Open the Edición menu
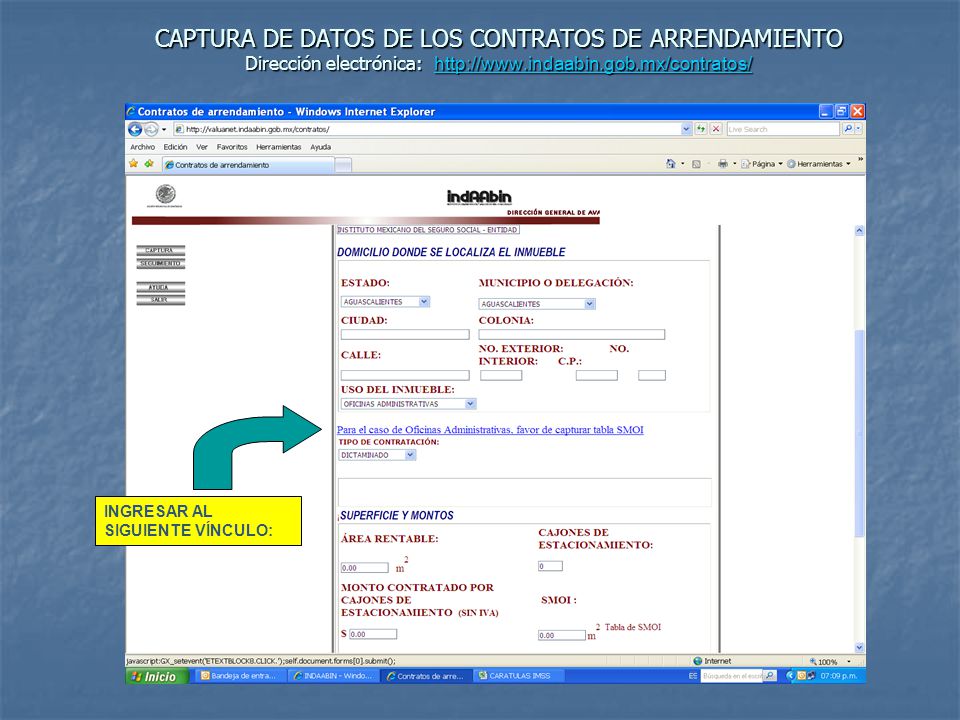 click(175, 147)
